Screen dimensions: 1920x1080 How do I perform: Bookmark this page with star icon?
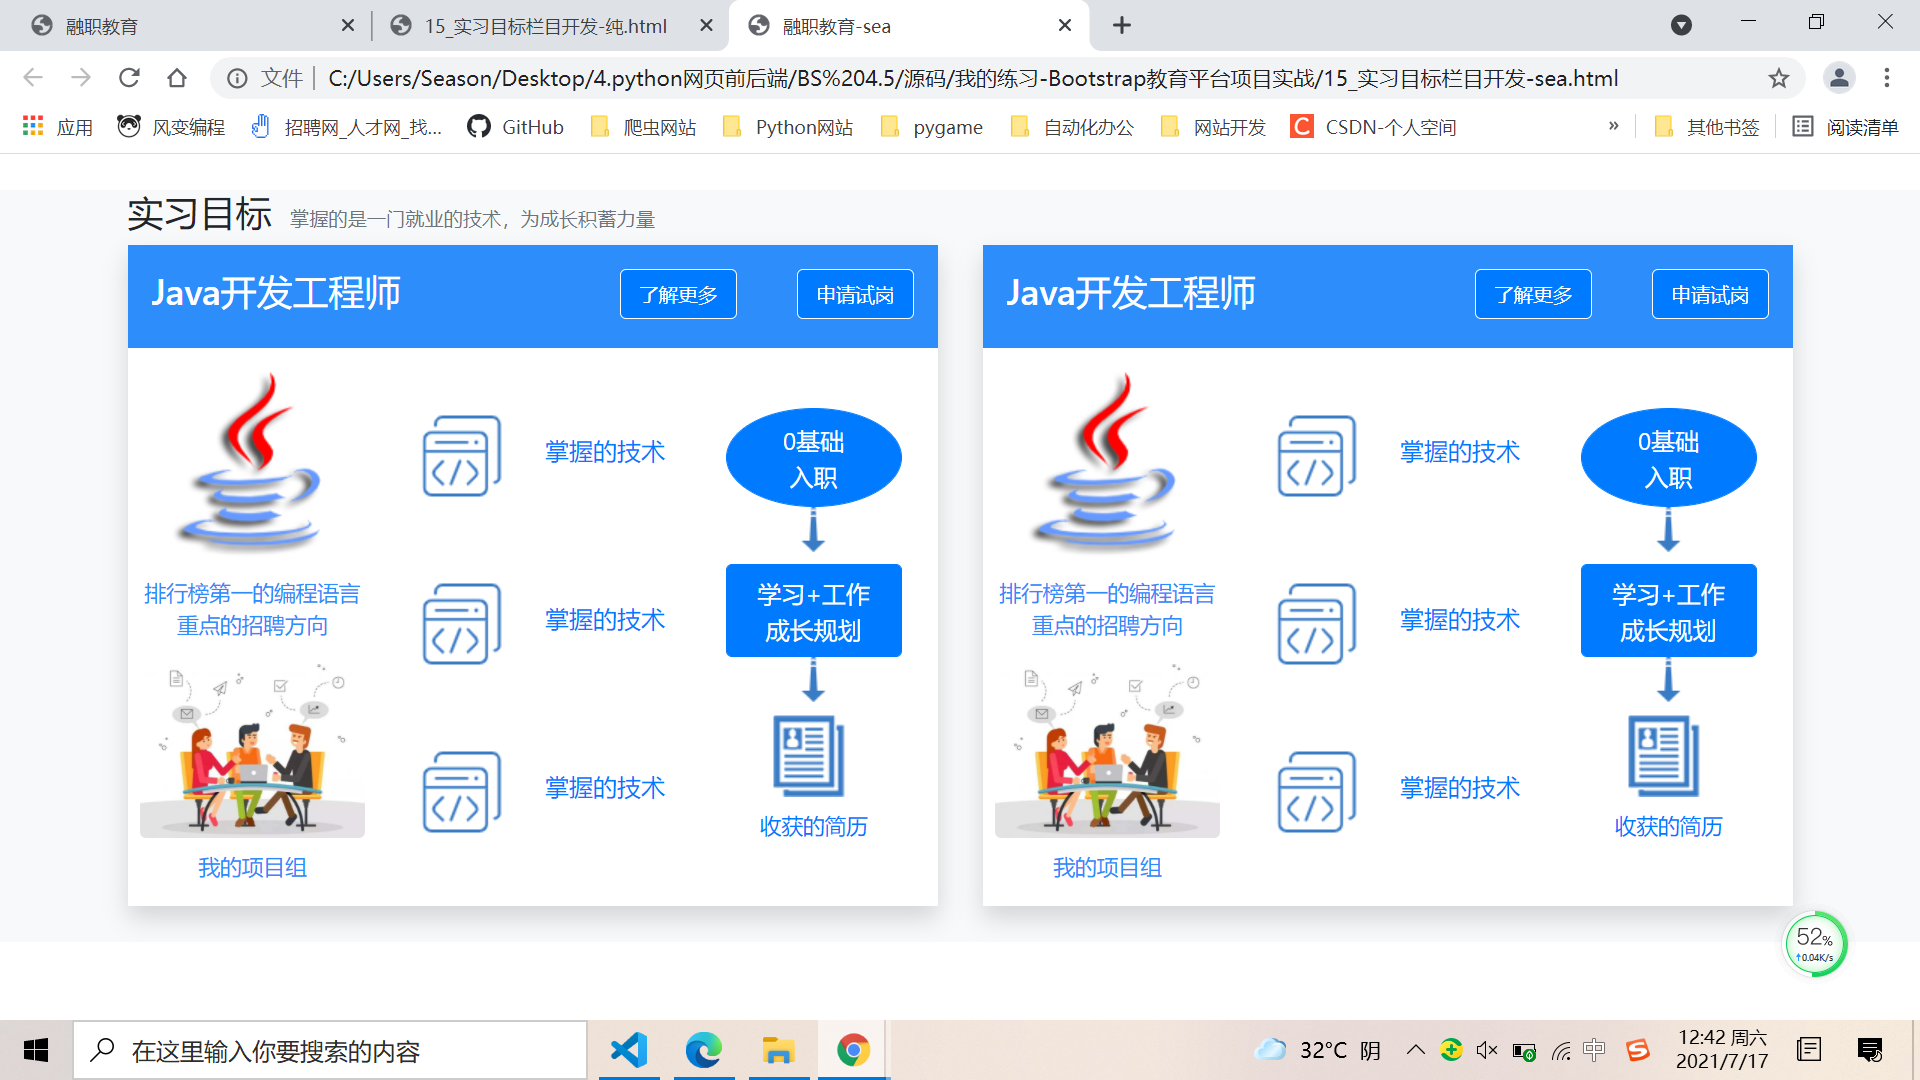click(x=1778, y=78)
